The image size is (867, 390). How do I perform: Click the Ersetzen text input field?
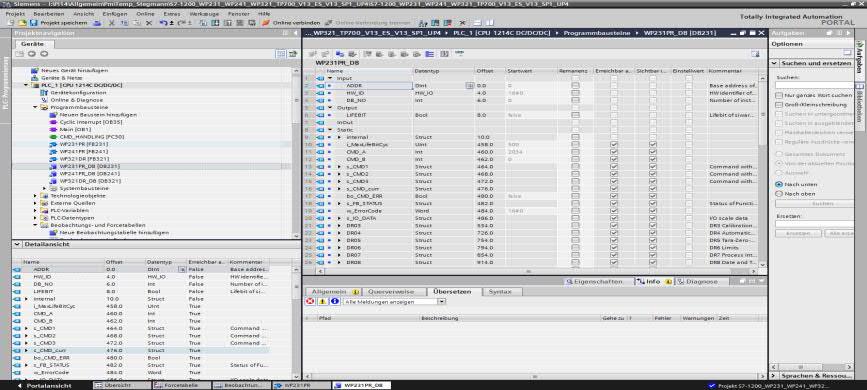pyautogui.click(x=813, y=224)
